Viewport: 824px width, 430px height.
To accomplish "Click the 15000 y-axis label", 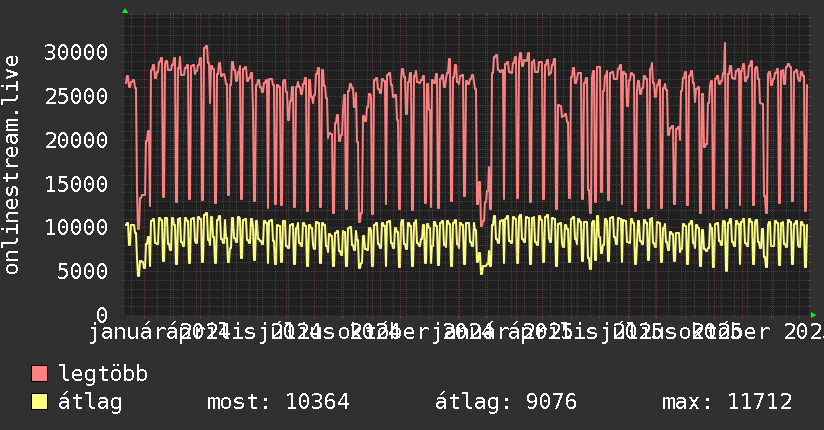I will pyautogui.click(x=76, y=184).
